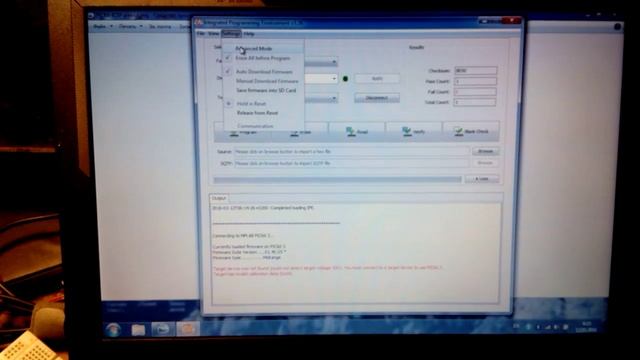The width and height of the screenshot is (640, 360).
Task: Click the SQTP Browse button
Action: point(485,163)
